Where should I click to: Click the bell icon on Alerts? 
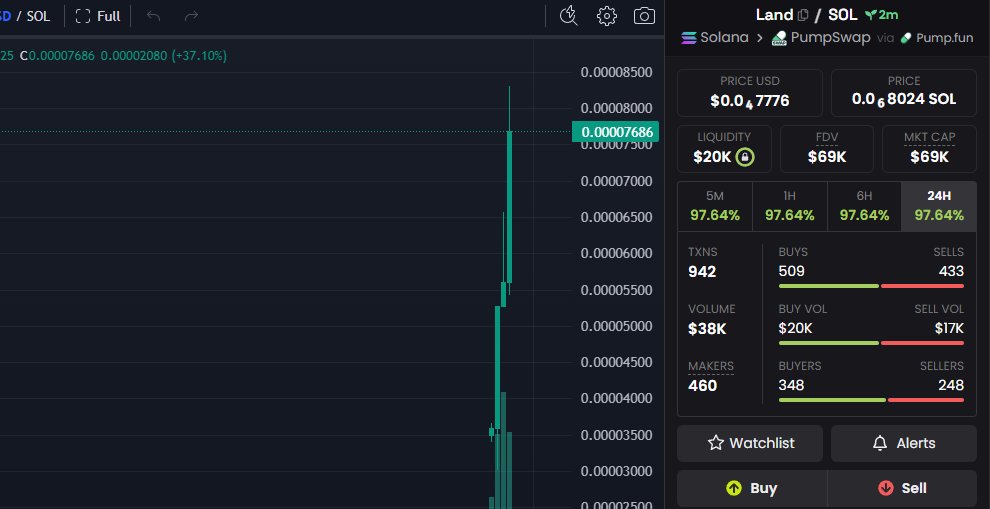click(880, 443)
